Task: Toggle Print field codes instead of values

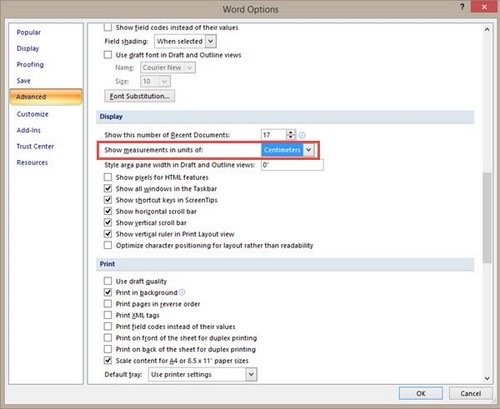Action: coord(108,326)
